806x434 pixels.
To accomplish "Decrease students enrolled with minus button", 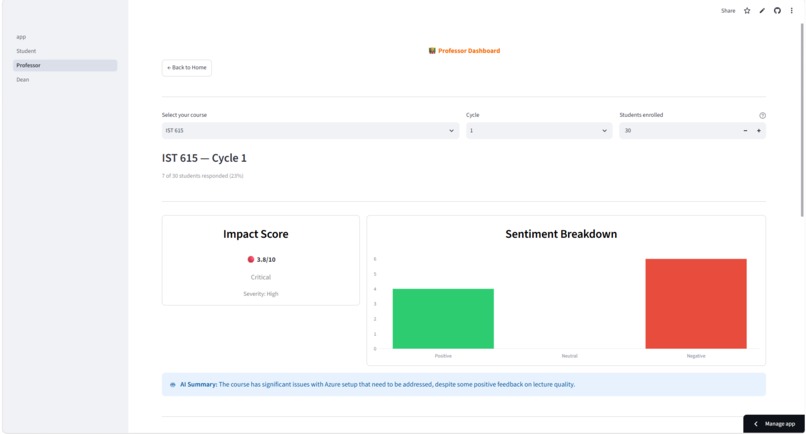I will pyautogui.click(x=745, y=131).
